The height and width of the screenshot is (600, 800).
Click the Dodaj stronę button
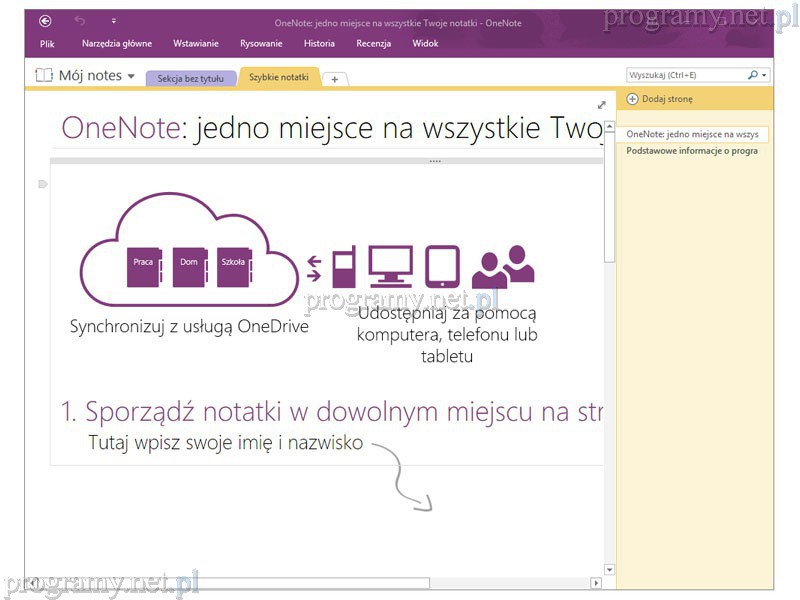660,99
